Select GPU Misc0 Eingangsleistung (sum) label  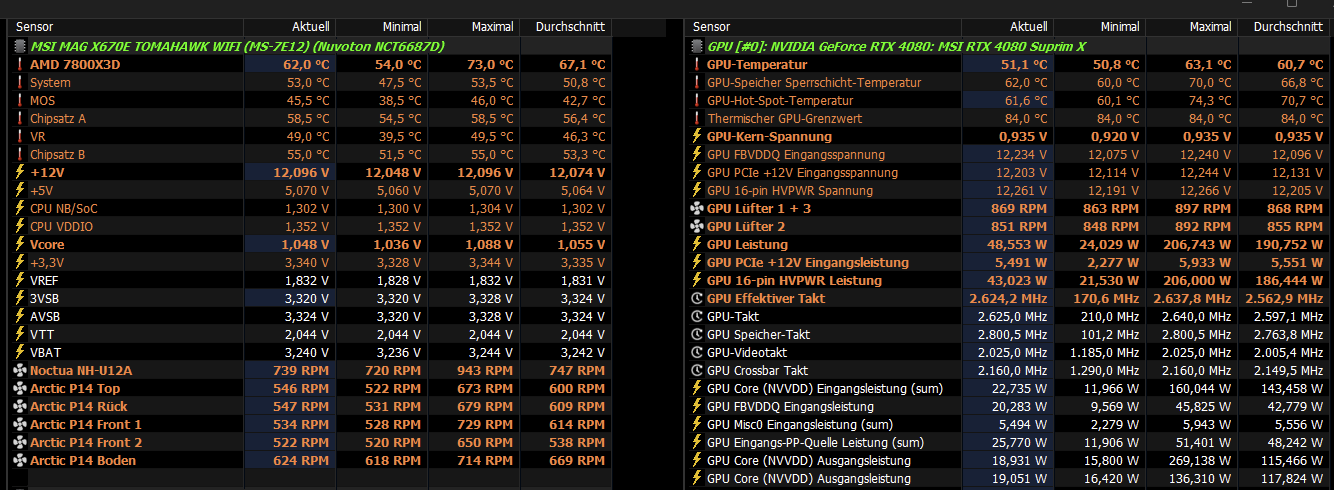pos(799,424)
